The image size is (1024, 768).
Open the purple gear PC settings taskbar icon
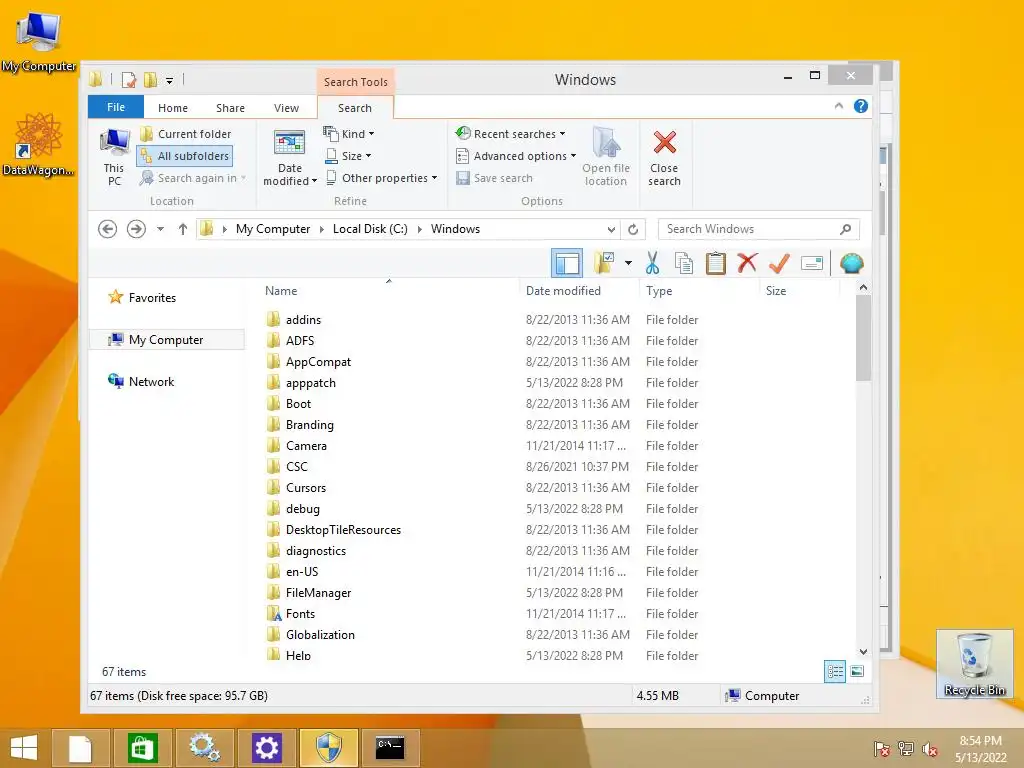tap(266, 748)
